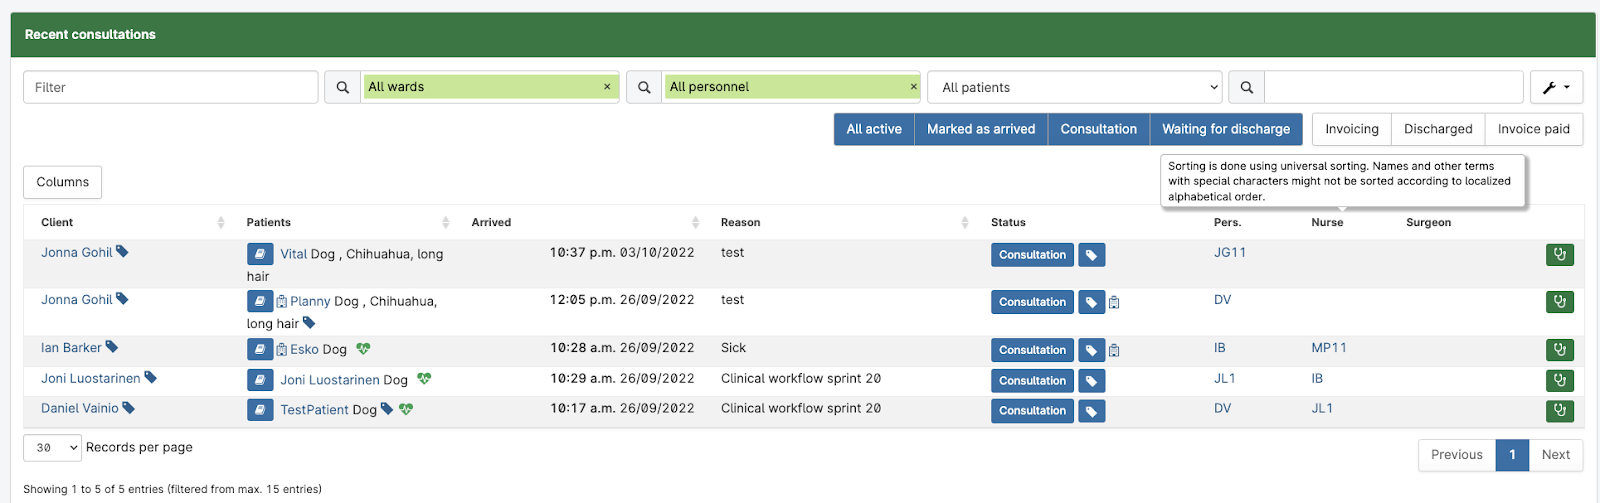Click the stethoscope icon in Jonna Gohil's first row
Screen dimensions: 1600x503
pos(1559,255)
